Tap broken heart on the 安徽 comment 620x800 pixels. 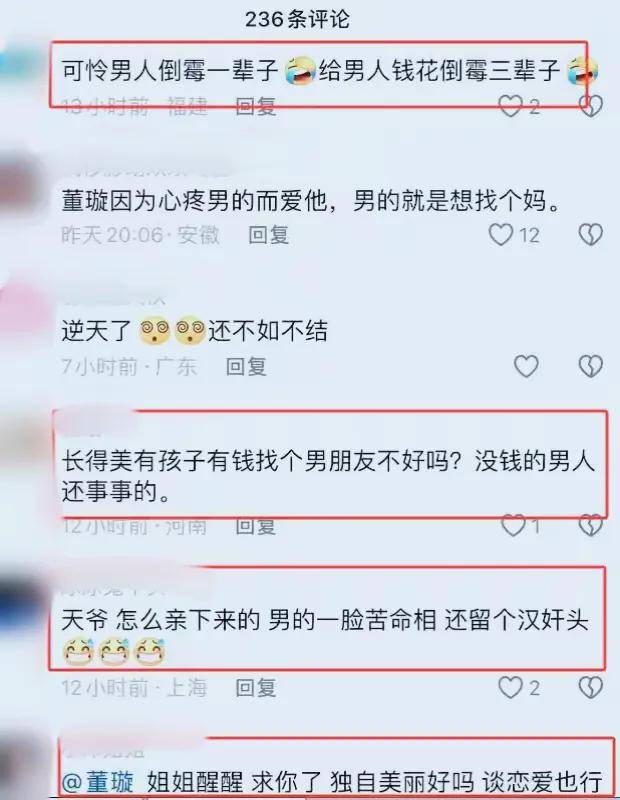click(591, 235)
